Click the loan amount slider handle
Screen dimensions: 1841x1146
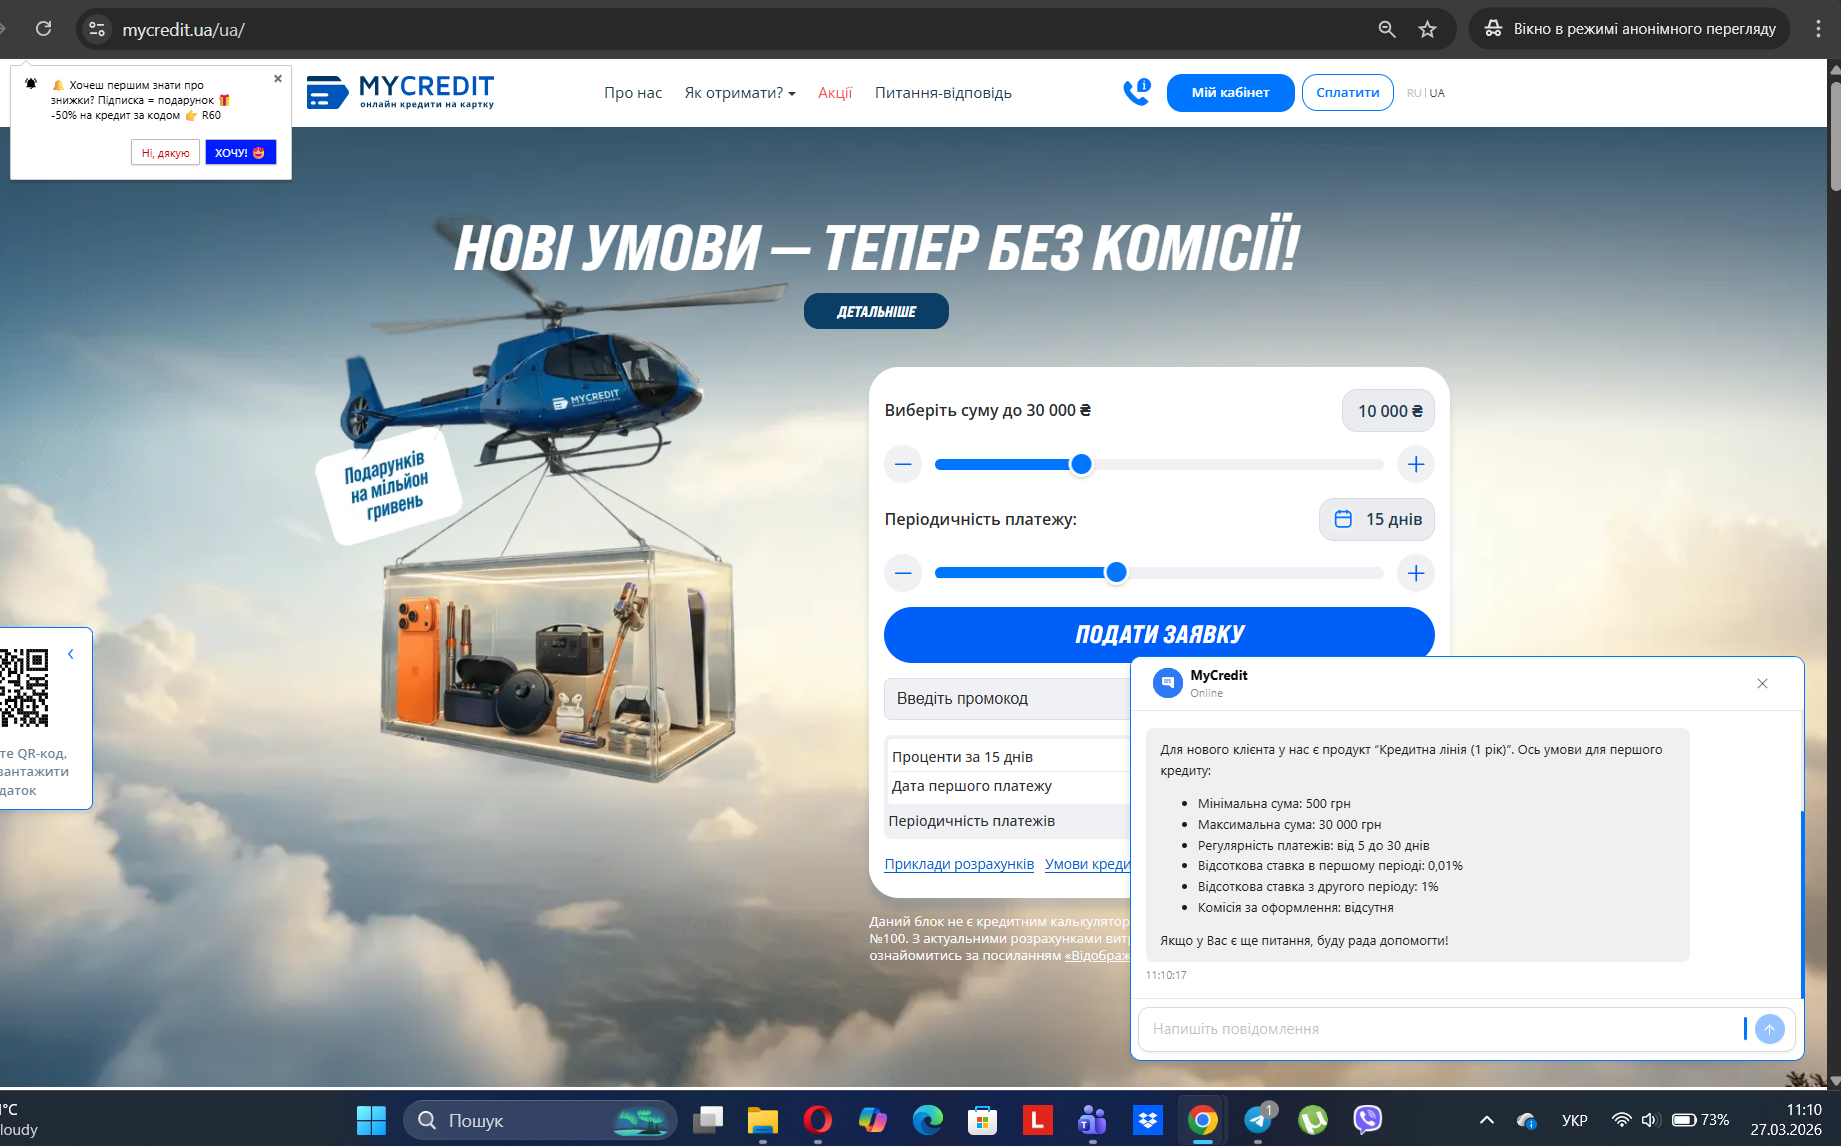(1081, 464)
